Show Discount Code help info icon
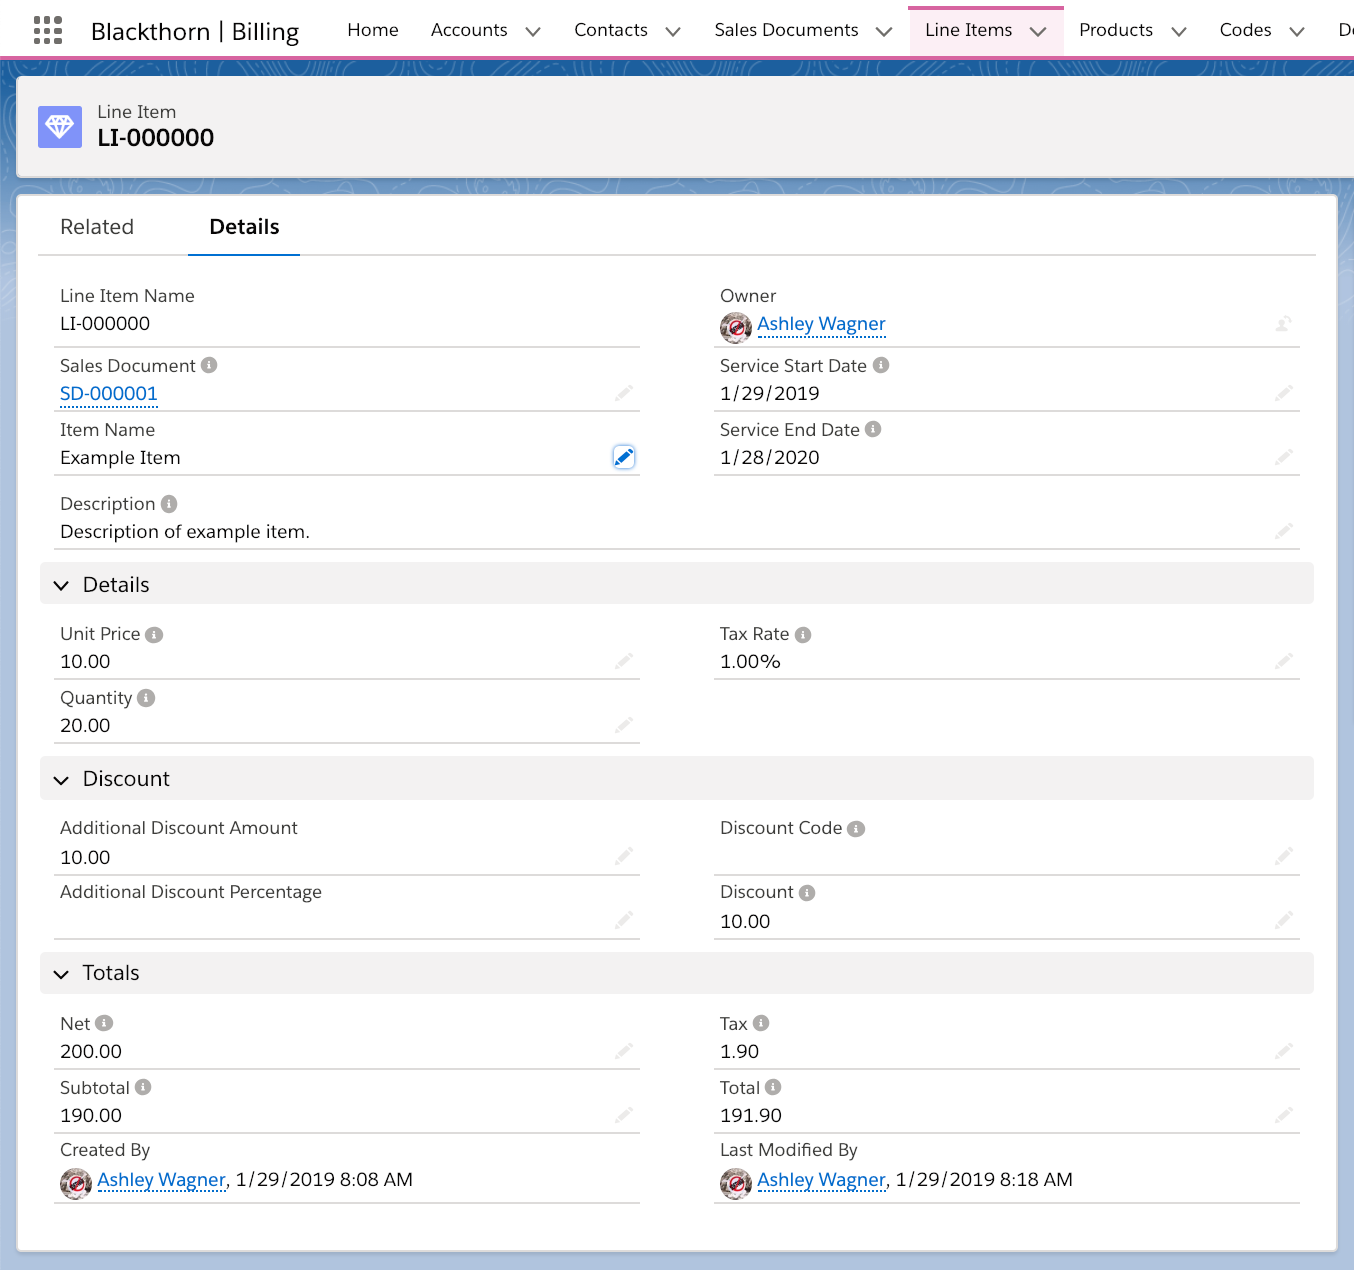Viewport: 1354px width, 1270px height. click(x=856, y=829)
